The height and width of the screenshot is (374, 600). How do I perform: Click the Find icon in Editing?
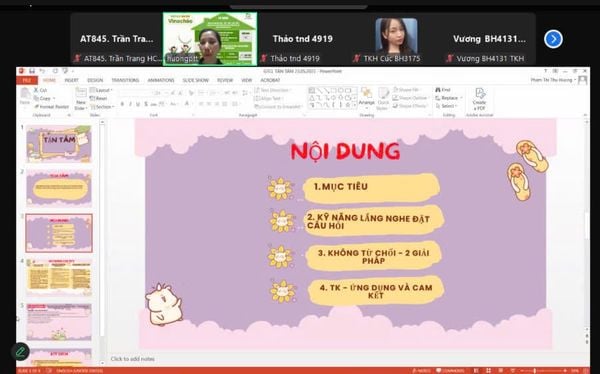(443, 90)
